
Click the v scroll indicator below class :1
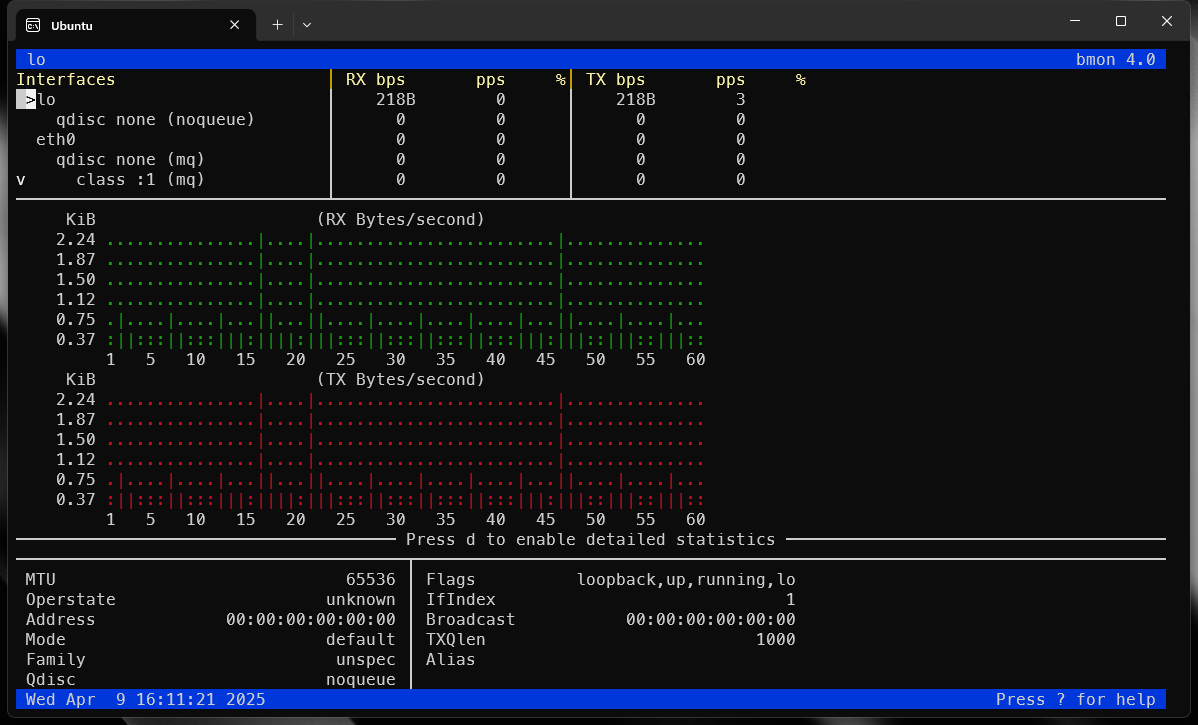(20, 179)
